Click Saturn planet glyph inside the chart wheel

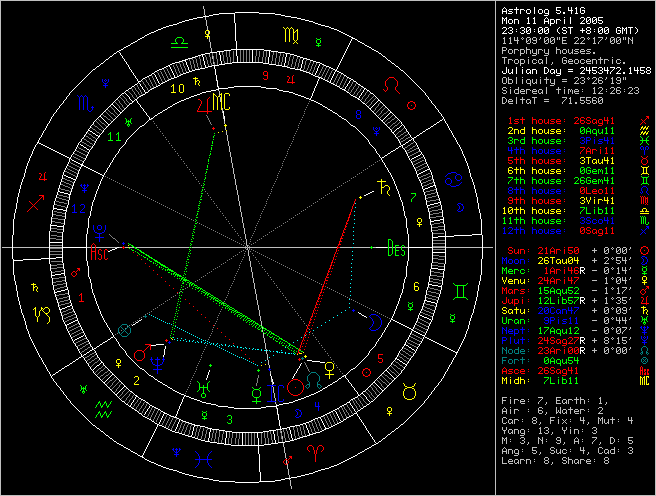click(x=381, y=185)
